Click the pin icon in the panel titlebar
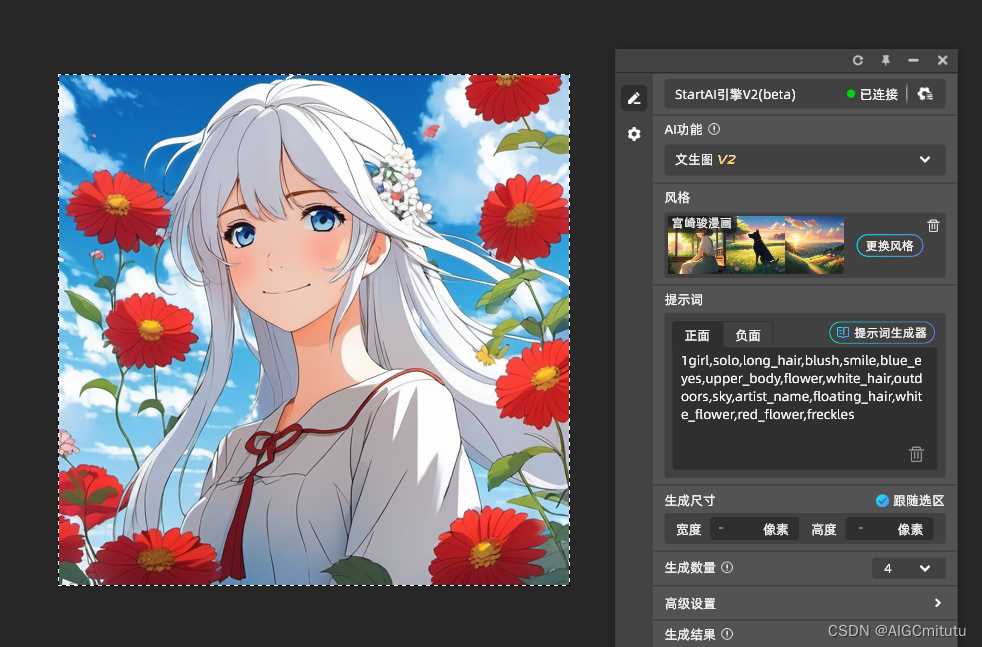The height and width of the screenshot is (647, 982). [886, 60]
